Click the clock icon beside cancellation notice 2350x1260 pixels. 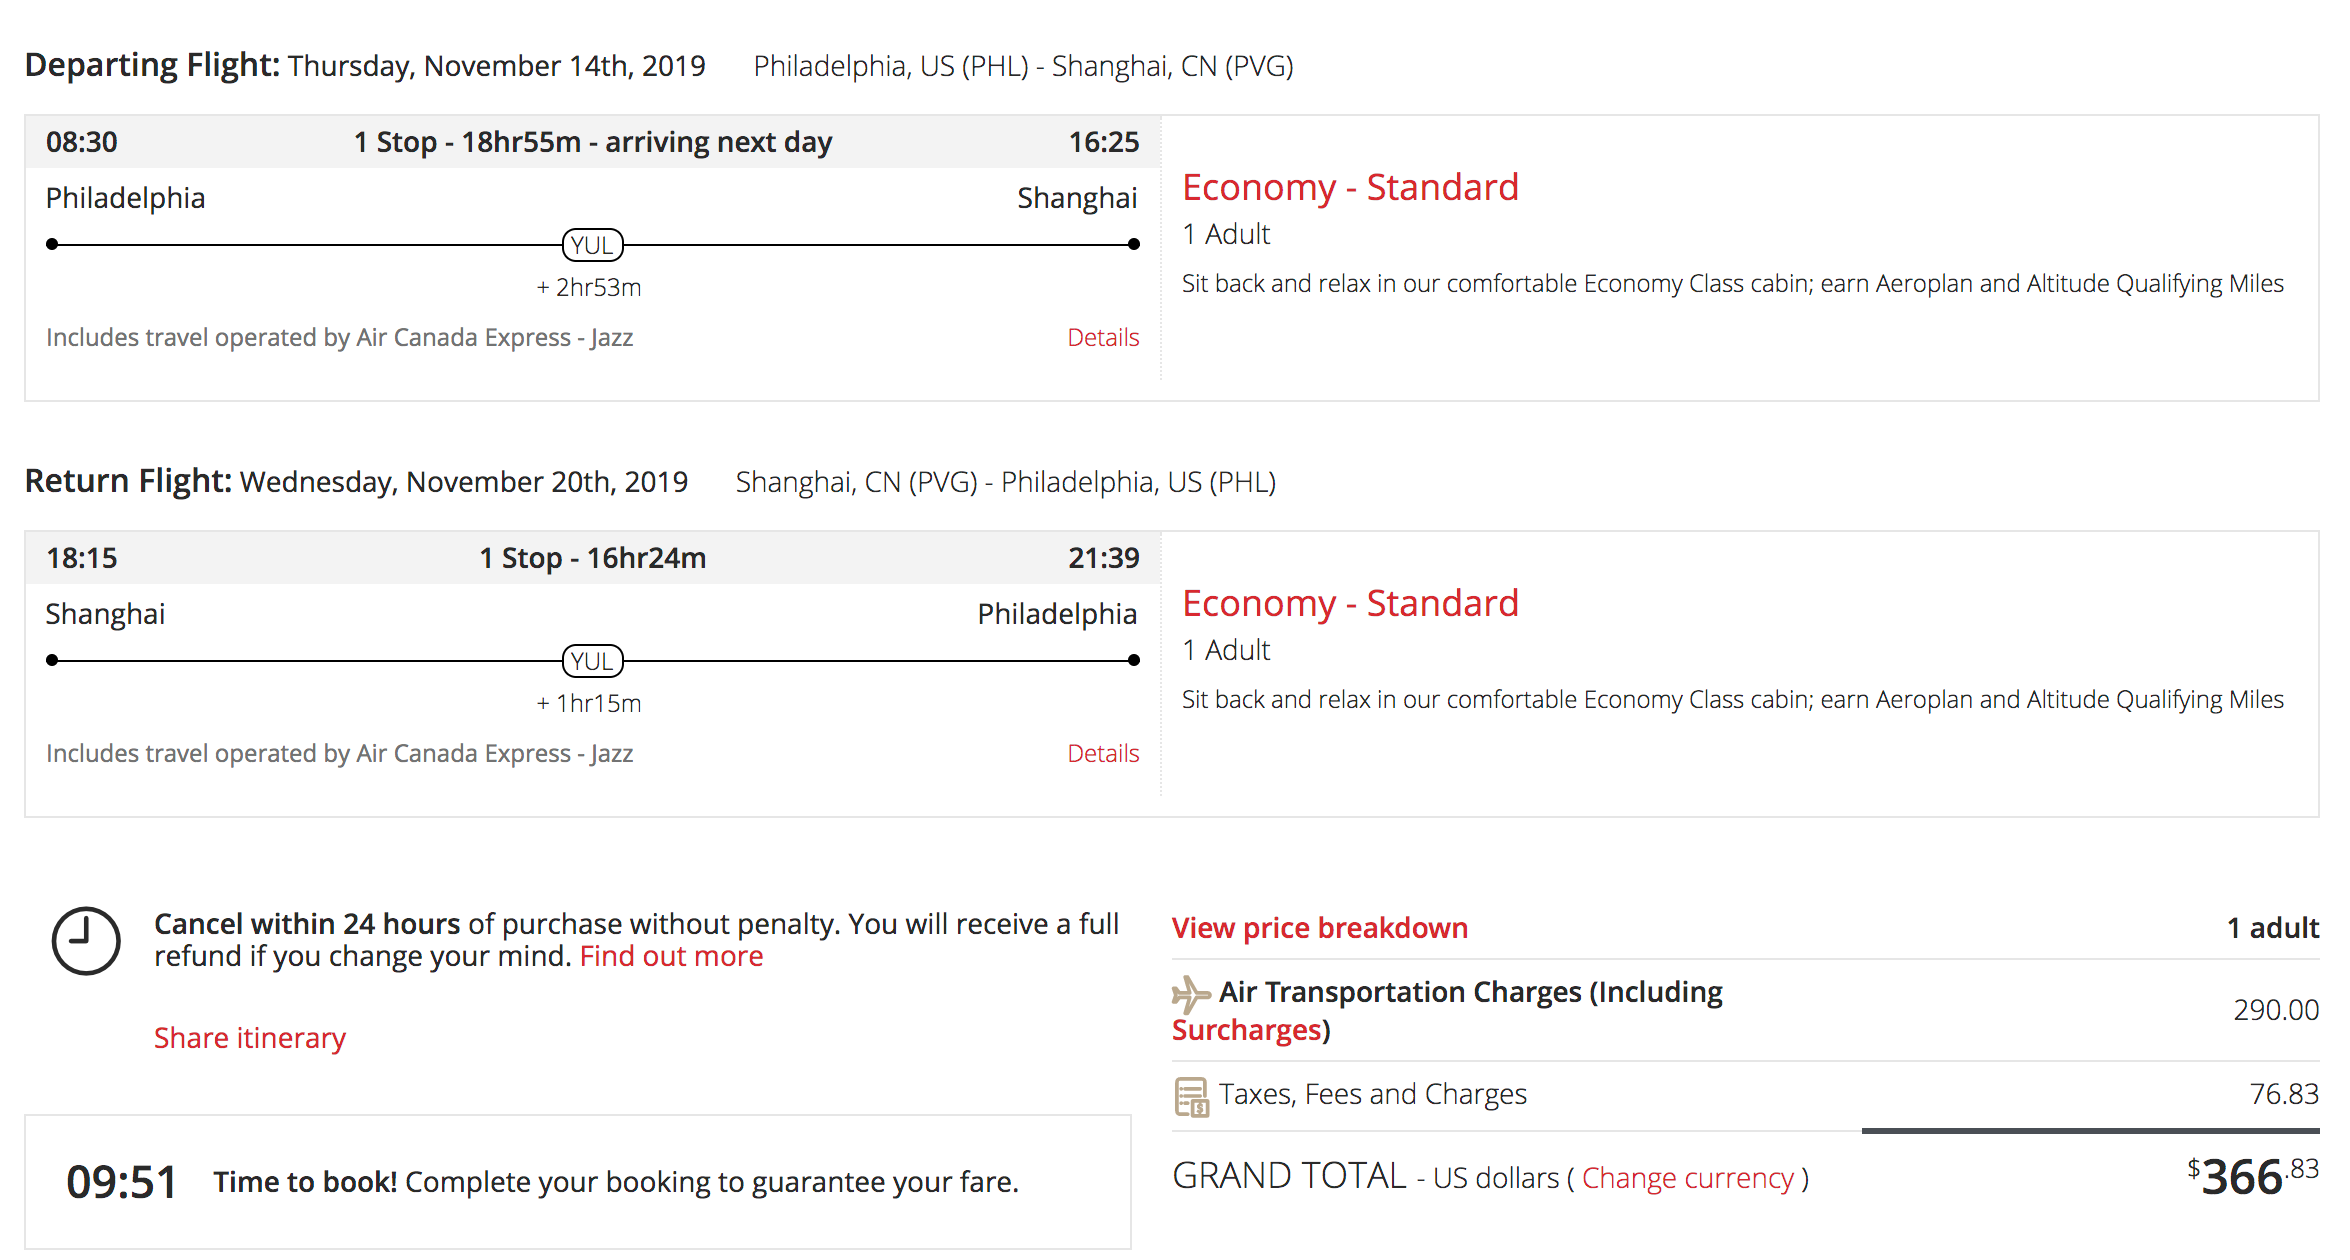point(86,940)
